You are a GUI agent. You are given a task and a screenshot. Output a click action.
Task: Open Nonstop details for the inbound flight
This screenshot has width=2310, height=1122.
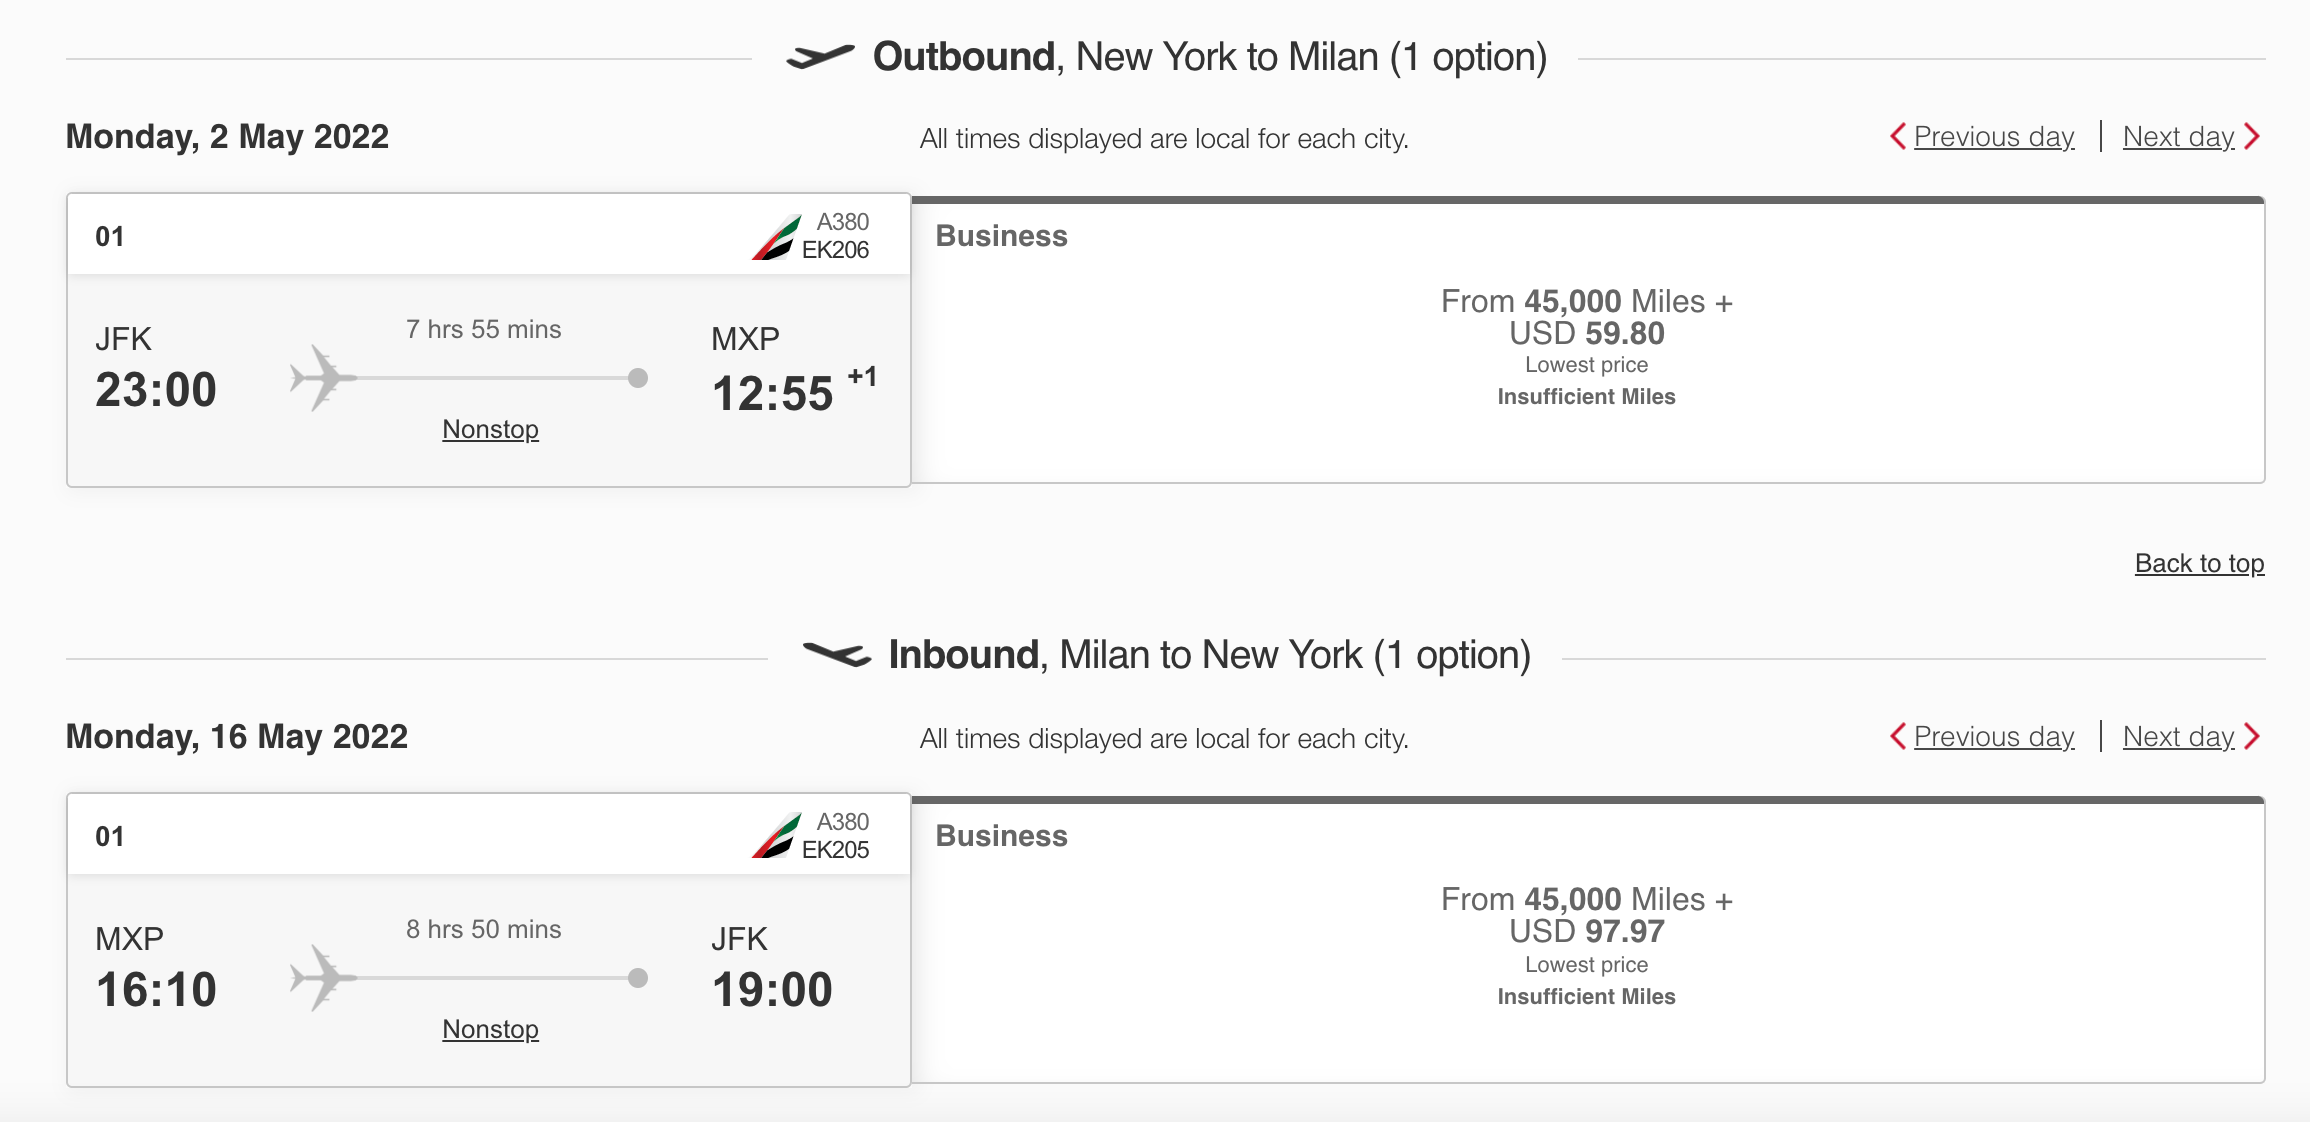click(x=489, y=1029)
